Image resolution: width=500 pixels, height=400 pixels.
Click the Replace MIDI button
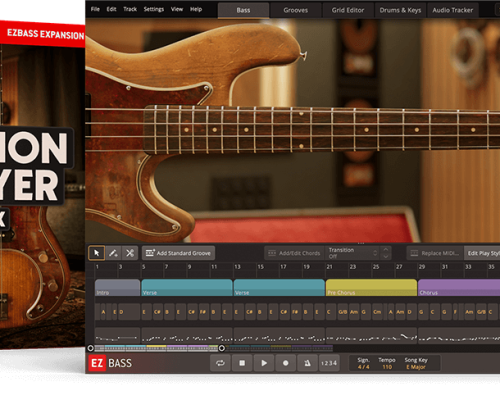click(x=435, y=253)
